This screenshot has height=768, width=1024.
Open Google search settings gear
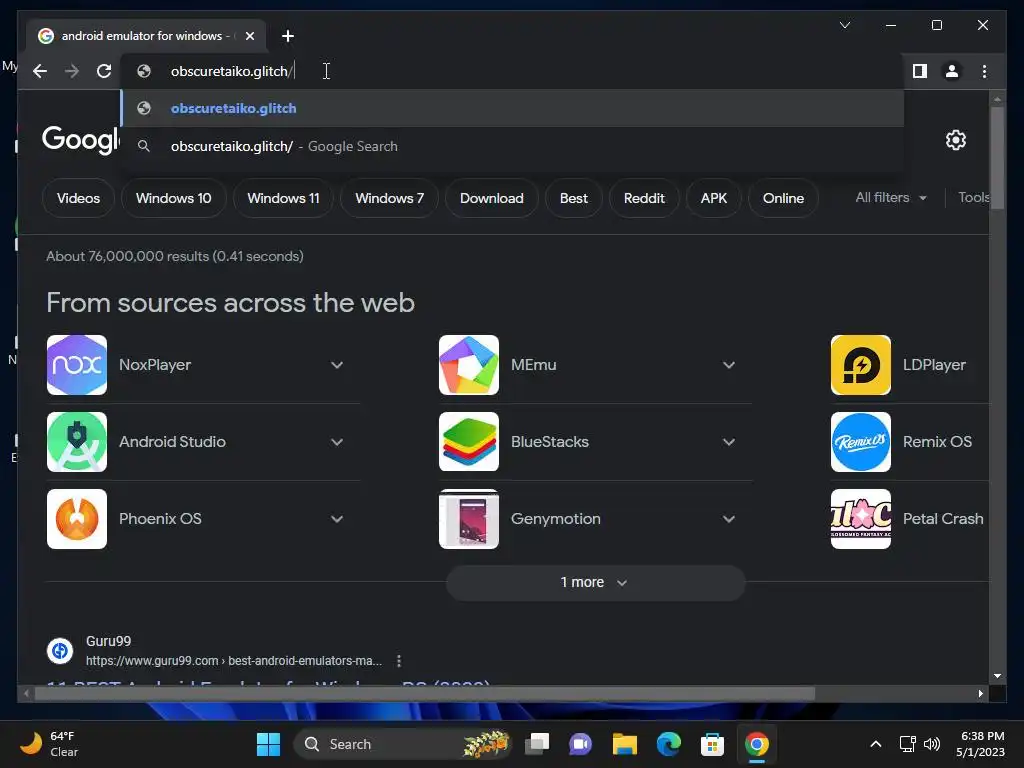[x=955, y=140]
